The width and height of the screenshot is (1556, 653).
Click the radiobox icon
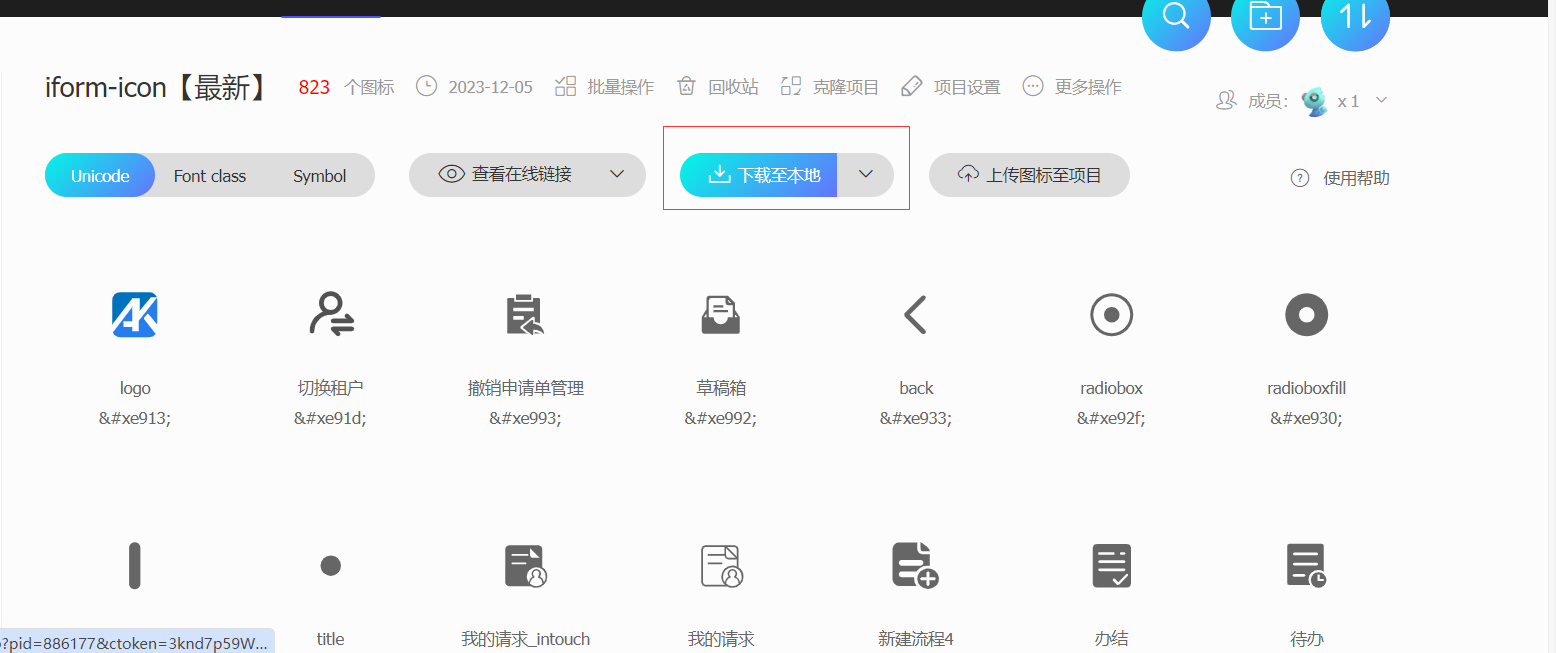[1111, 315]
